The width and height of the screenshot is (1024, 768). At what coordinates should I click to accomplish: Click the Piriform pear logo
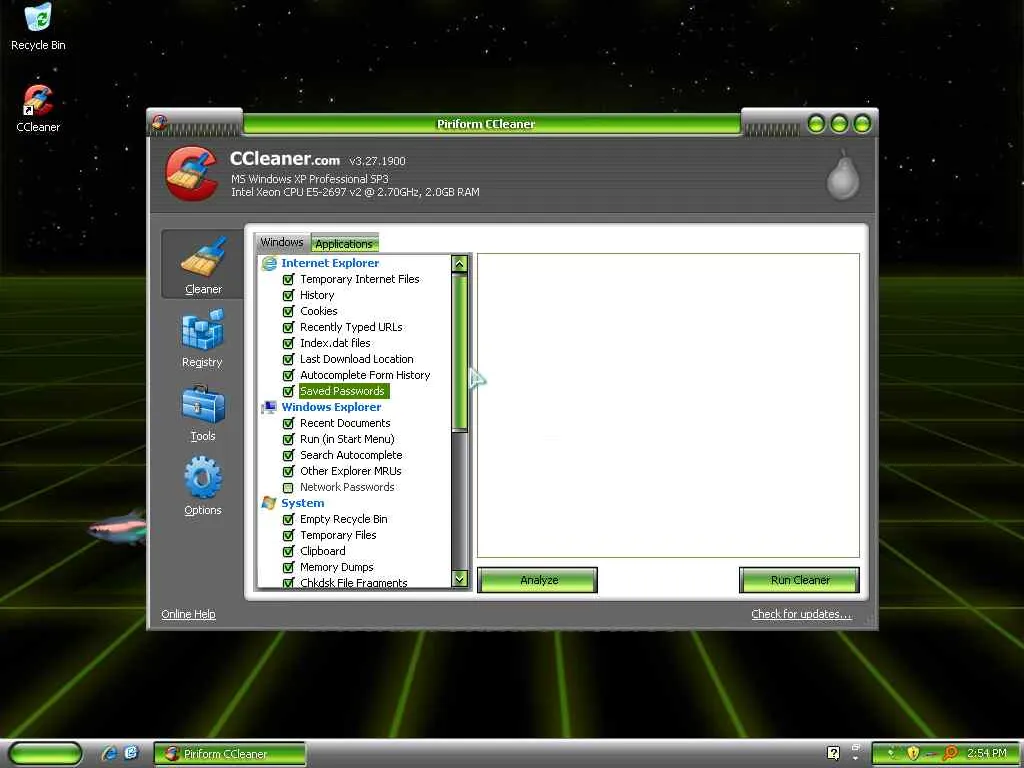pos(842,175)
